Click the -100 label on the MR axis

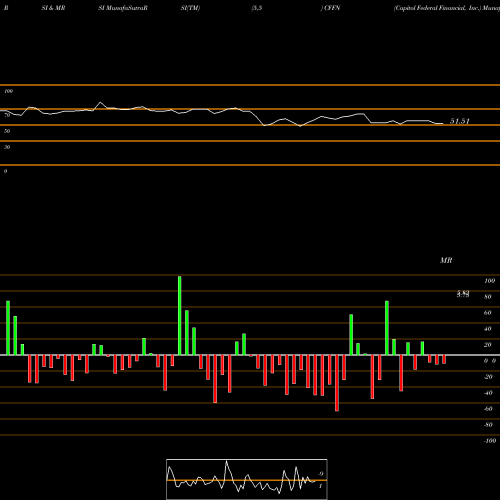click(x=490, y=441)
